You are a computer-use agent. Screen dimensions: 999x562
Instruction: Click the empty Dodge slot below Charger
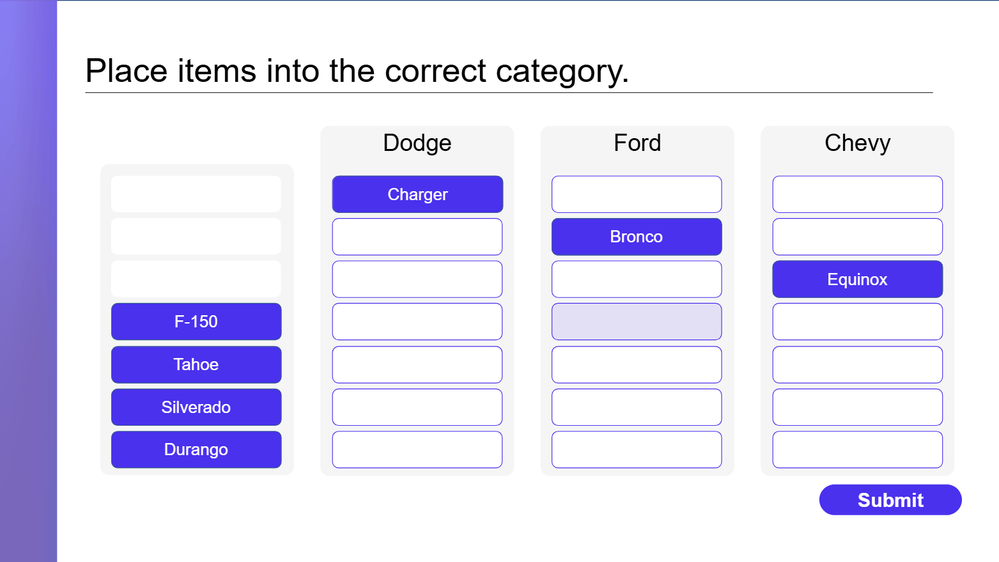tap(417, 237)
